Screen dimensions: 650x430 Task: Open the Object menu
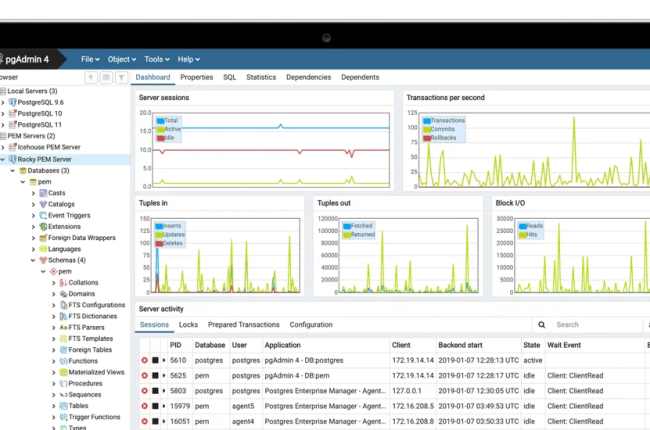[121, 59]
